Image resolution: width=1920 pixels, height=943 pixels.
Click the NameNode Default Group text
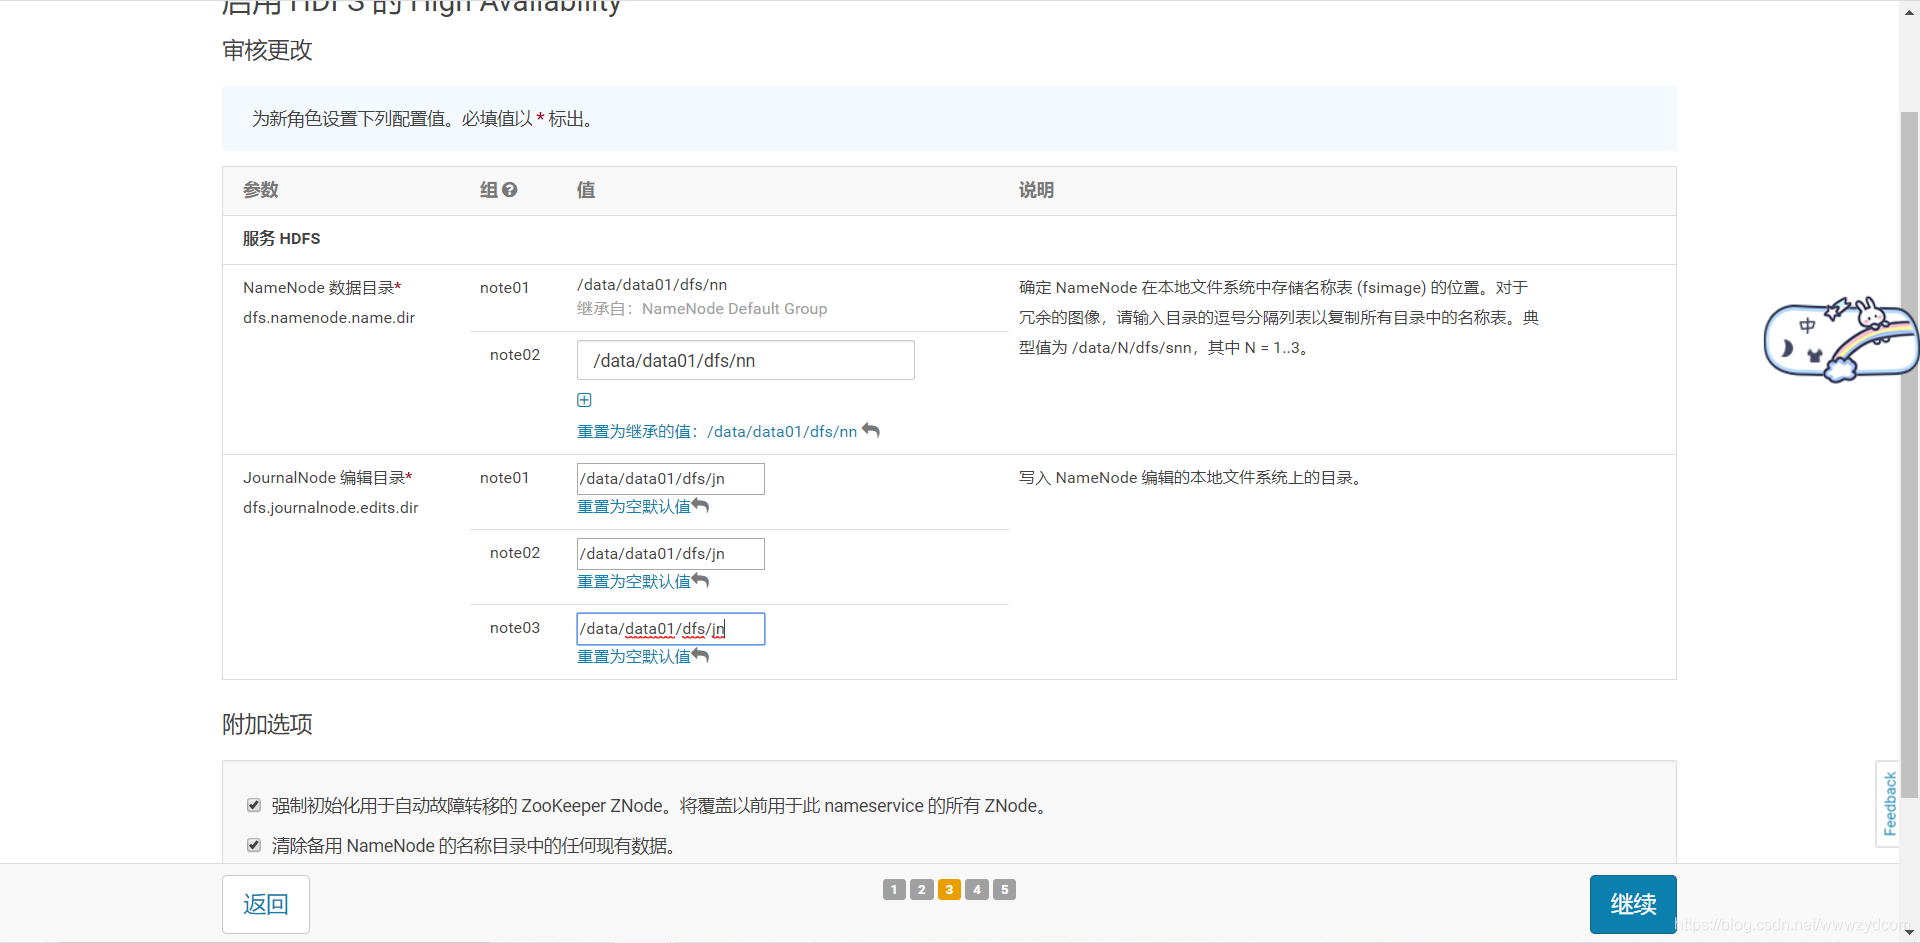point(734,309)
